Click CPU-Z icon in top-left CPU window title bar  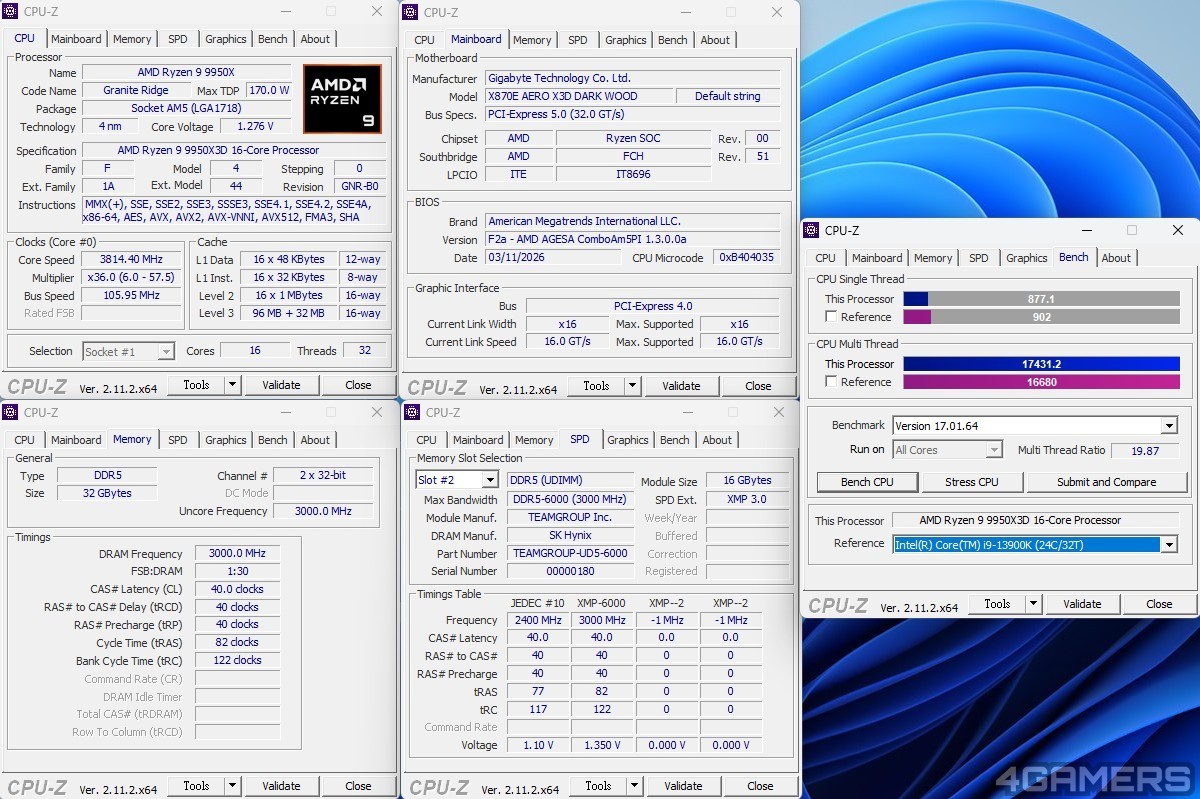click(11, 11)
